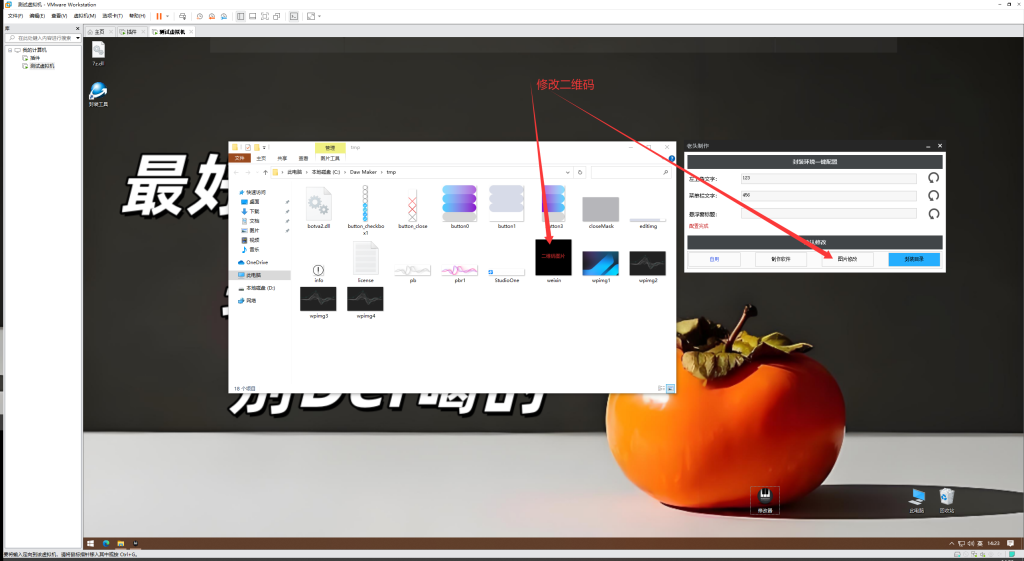Collapse the 我的计算机 tree node
1024x561 pixels.
[9, 49]
